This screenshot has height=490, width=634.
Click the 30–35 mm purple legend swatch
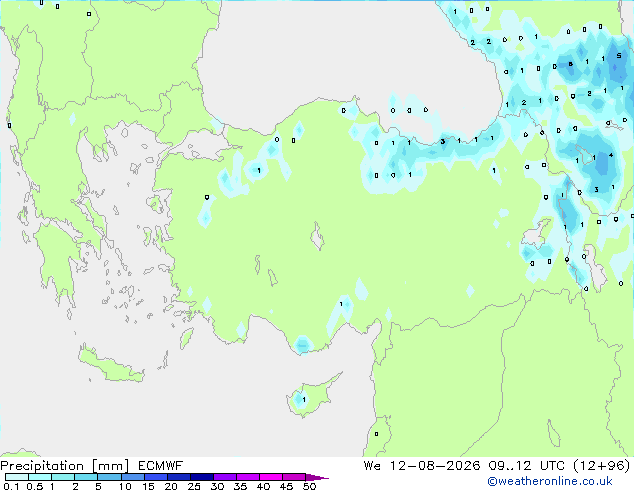point(225,477)
